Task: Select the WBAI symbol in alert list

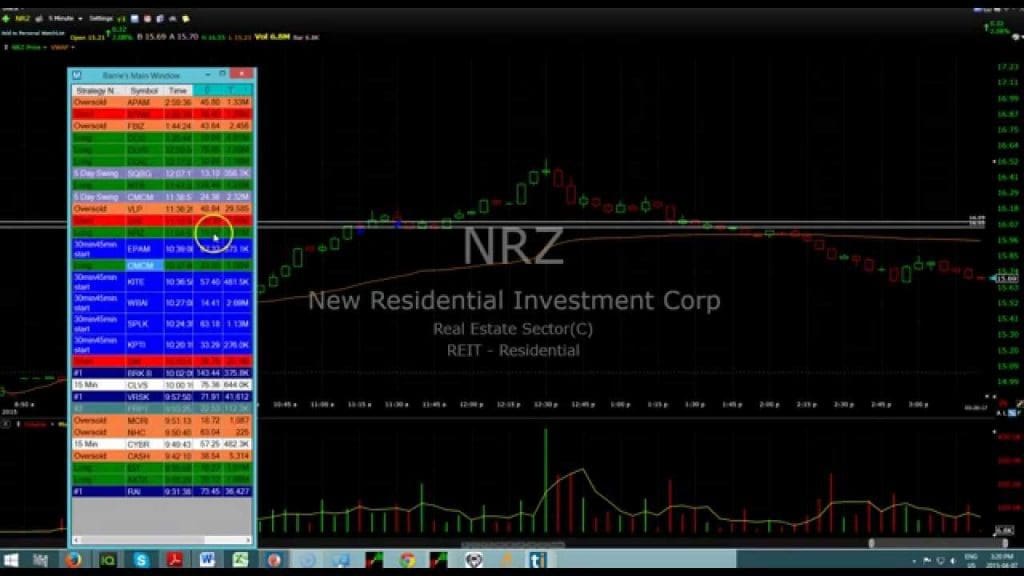Action: point(138,303)
